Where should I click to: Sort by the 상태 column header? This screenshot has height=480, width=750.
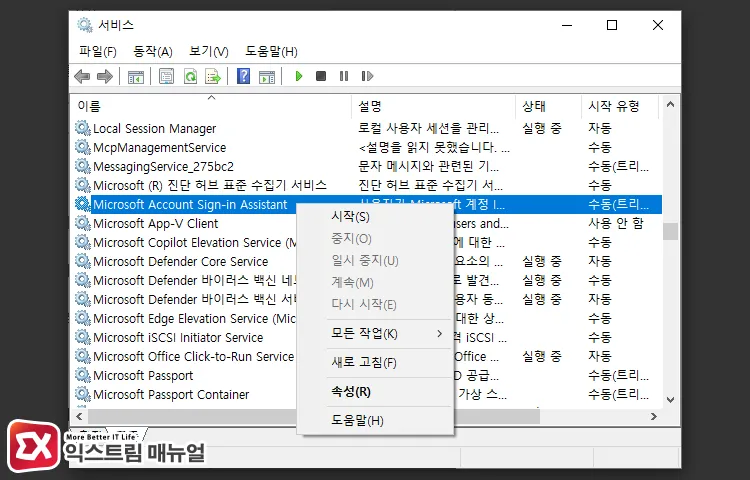click(549, 106)
